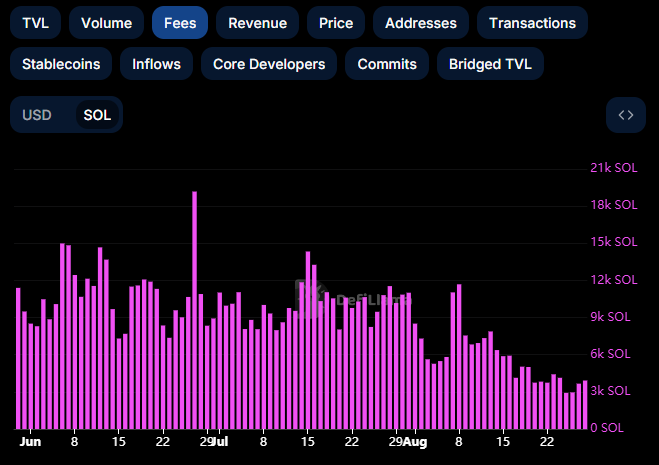This screenshot has width=659, height=465.
Task: Enable the Bridged TVL metric
Action: click(x=490, y=64)
